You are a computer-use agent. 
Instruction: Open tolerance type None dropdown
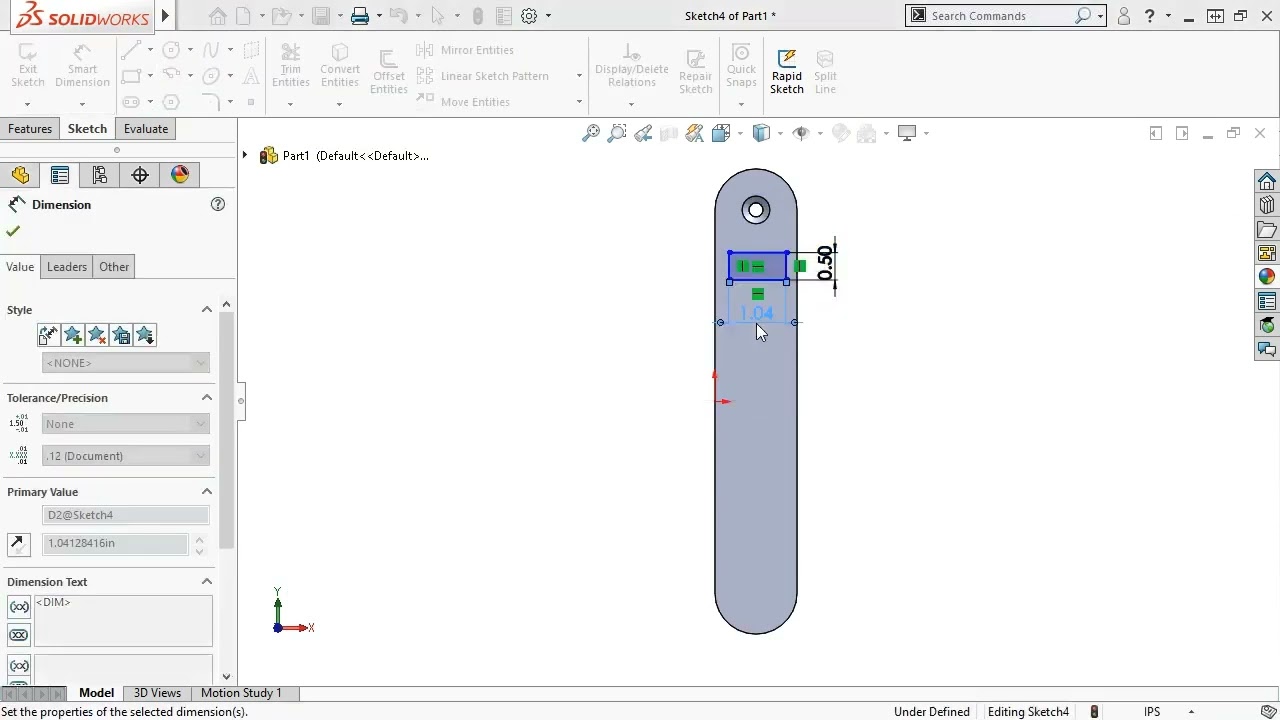126,424
